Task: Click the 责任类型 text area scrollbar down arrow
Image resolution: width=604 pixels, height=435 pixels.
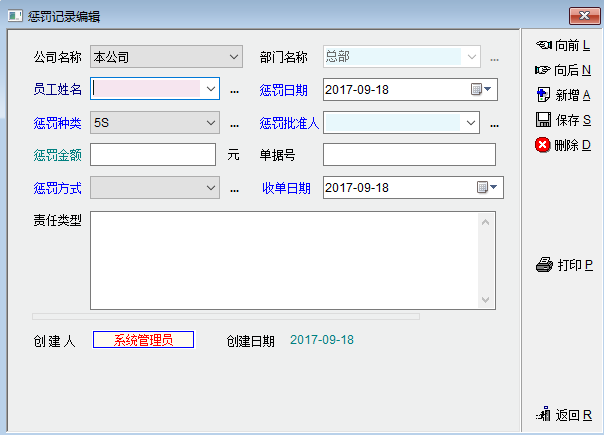Action: tap(487, 300)
